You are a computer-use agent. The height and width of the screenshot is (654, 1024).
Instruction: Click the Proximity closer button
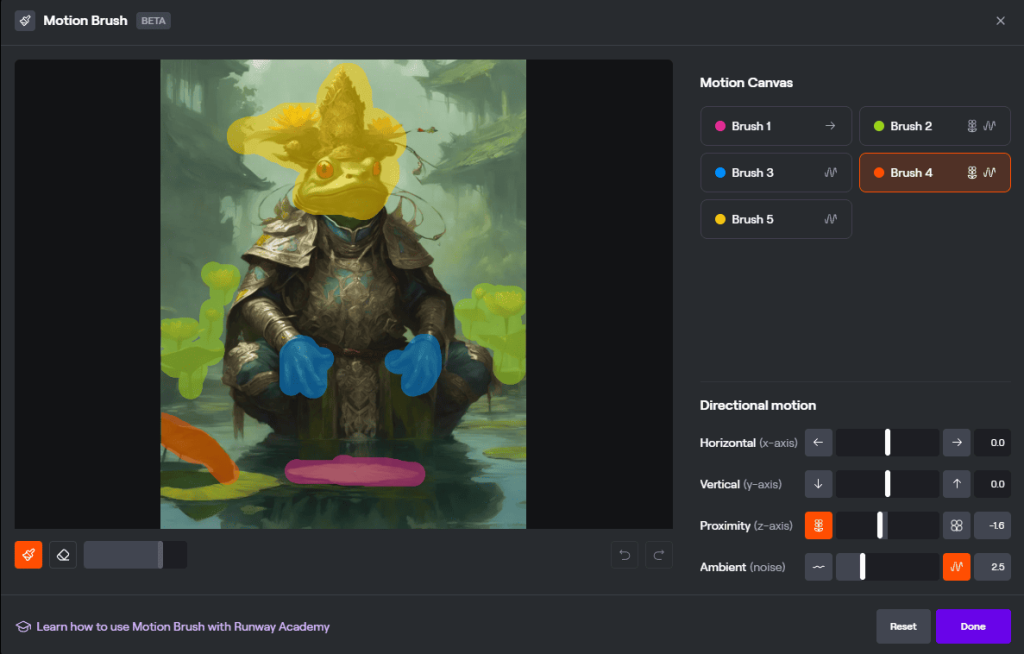pyautogui.click(x=957, y=525)
